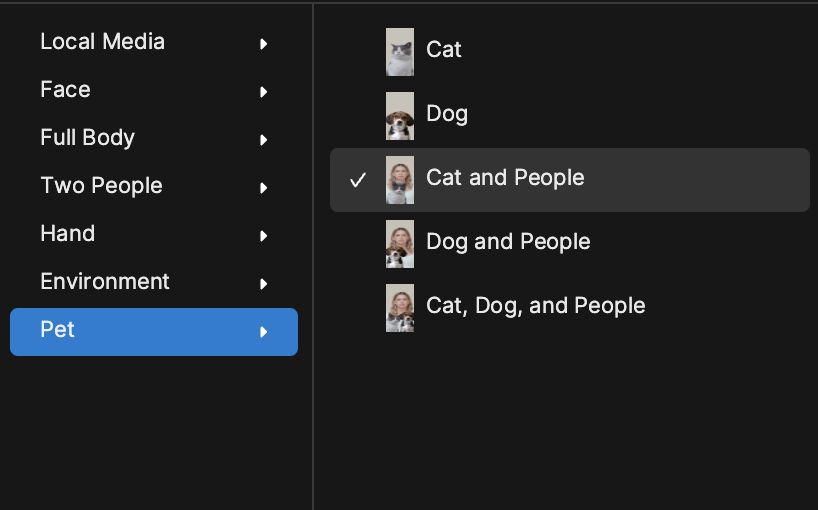Expand the Local Media submenu arrow
Screen dimensions: 818x510
263,44
